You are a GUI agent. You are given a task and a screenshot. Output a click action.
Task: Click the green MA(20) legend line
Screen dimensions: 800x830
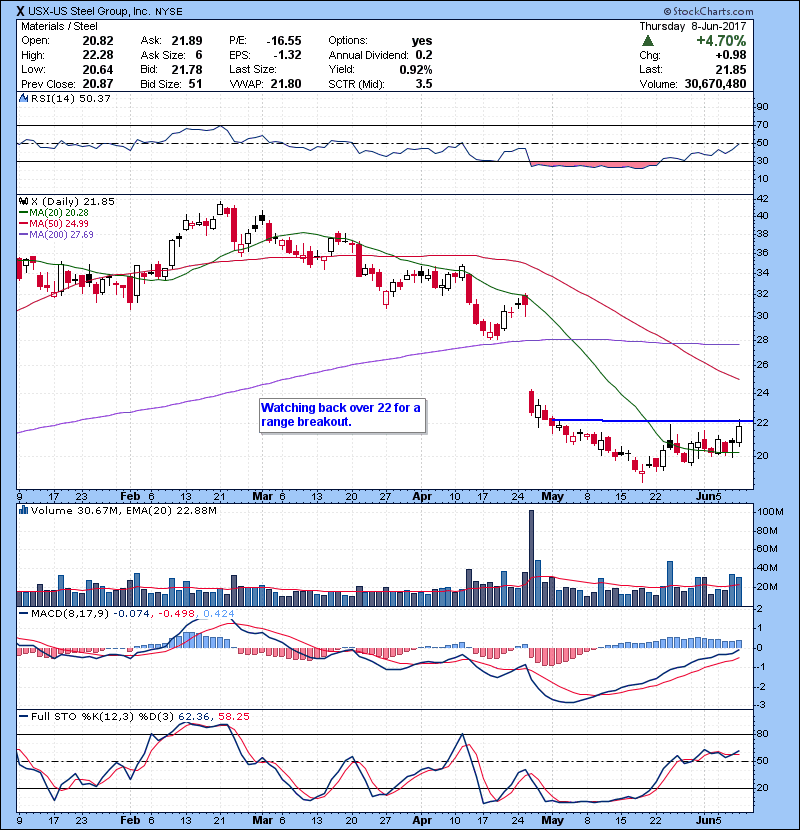click(x=23, y=212)
